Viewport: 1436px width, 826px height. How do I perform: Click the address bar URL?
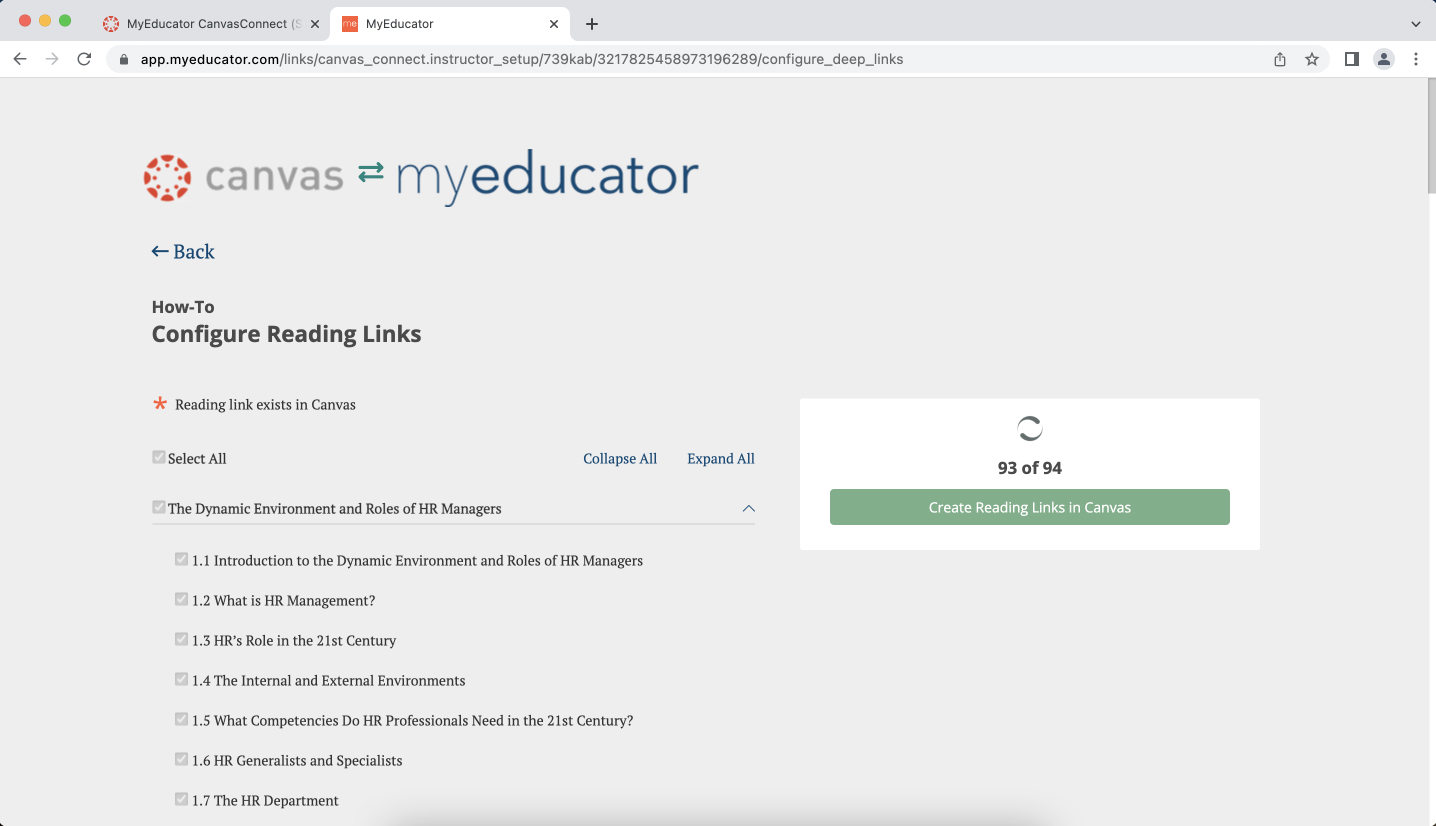[x=522, y=59]
